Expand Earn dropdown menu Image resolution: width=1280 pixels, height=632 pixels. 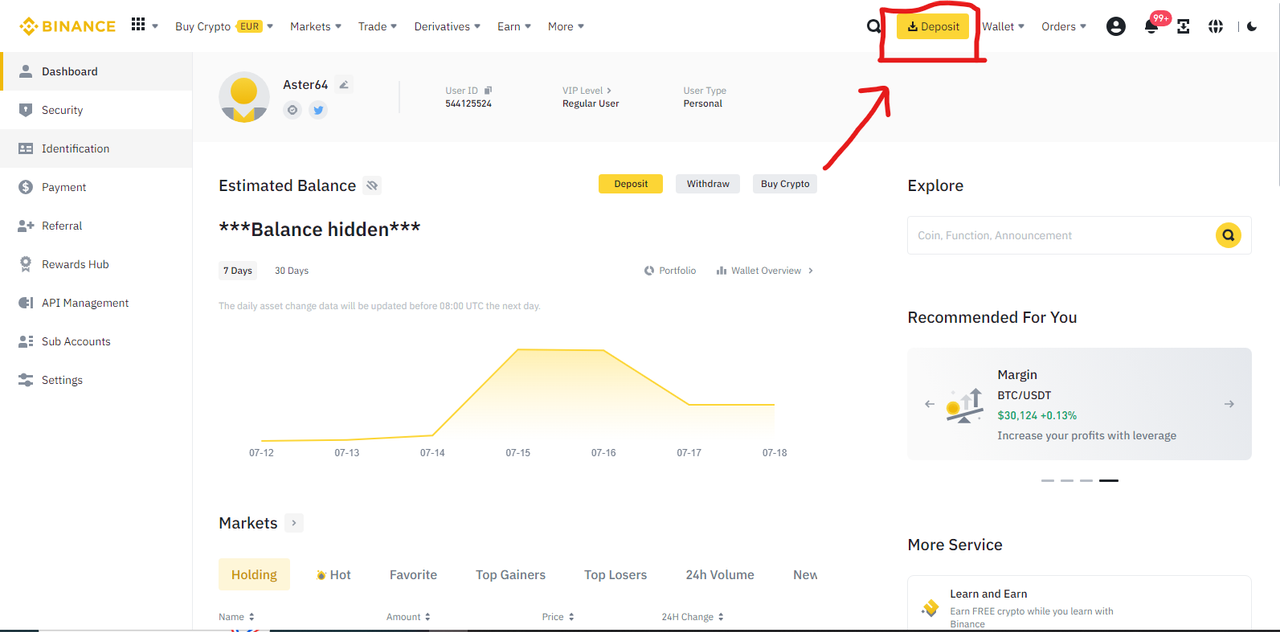514,27
